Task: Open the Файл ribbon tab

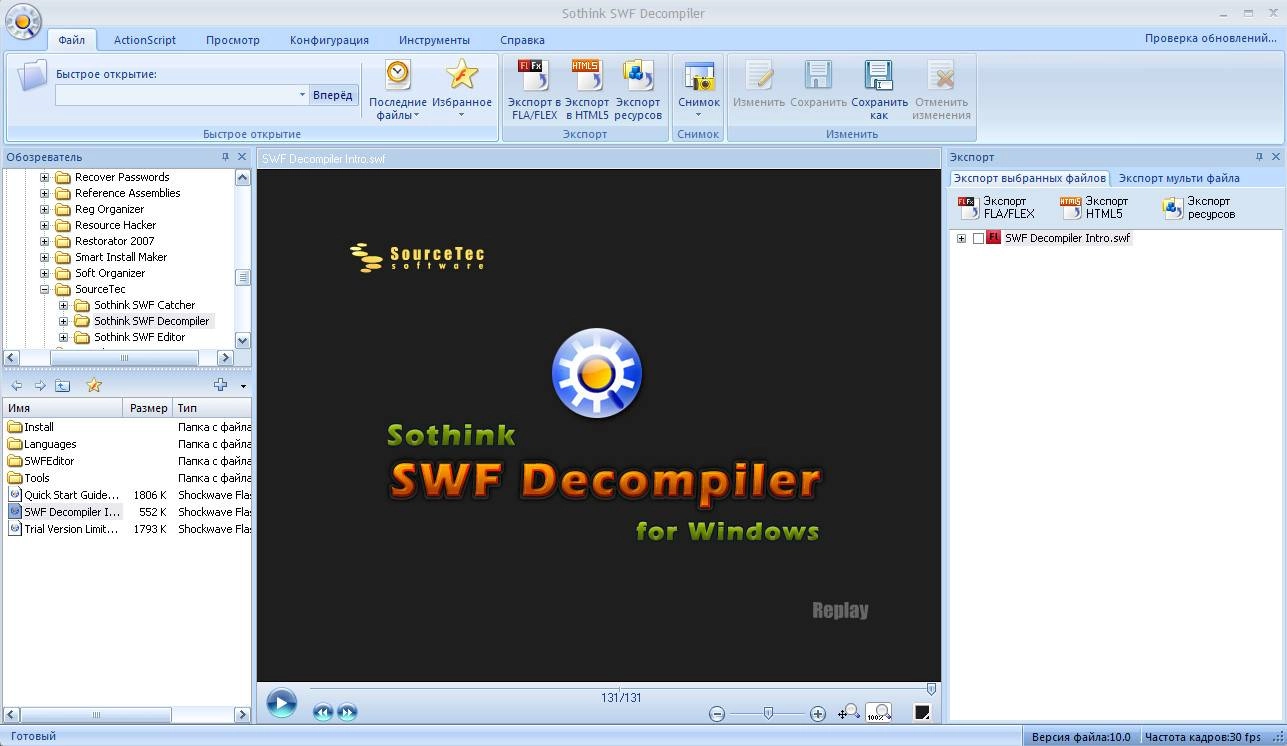Action: (71, 40)
